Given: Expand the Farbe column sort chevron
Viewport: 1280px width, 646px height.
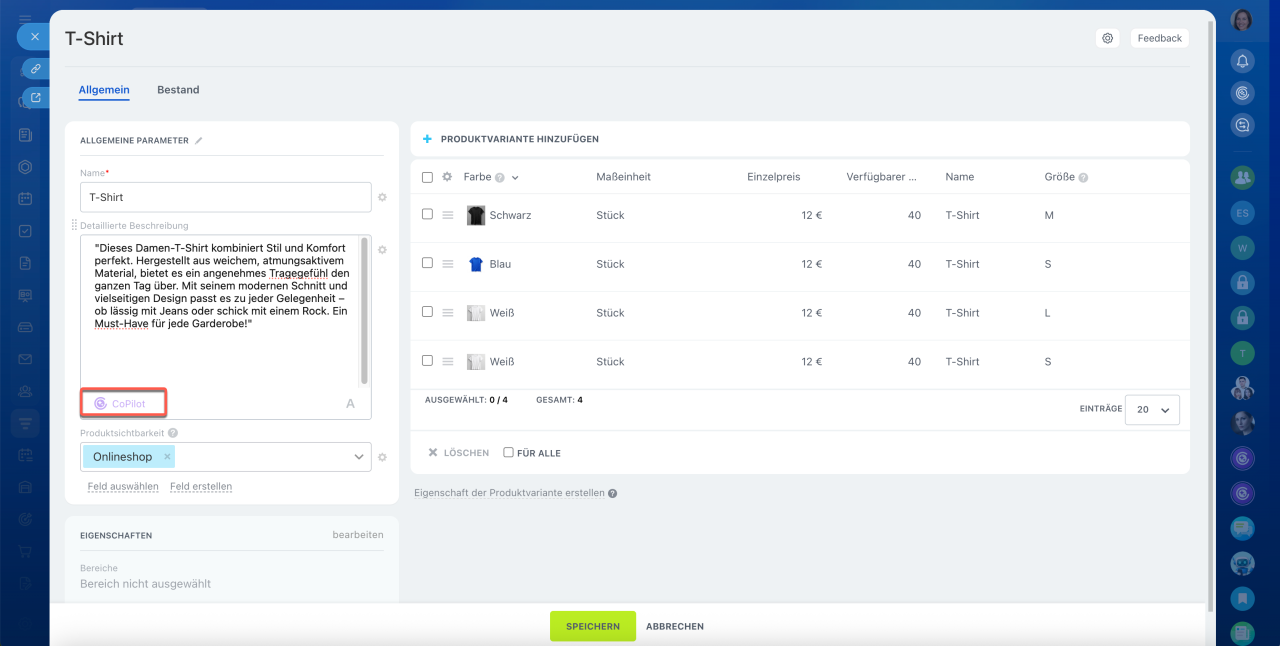Looking at the screenshot, I should coord(515,178).
